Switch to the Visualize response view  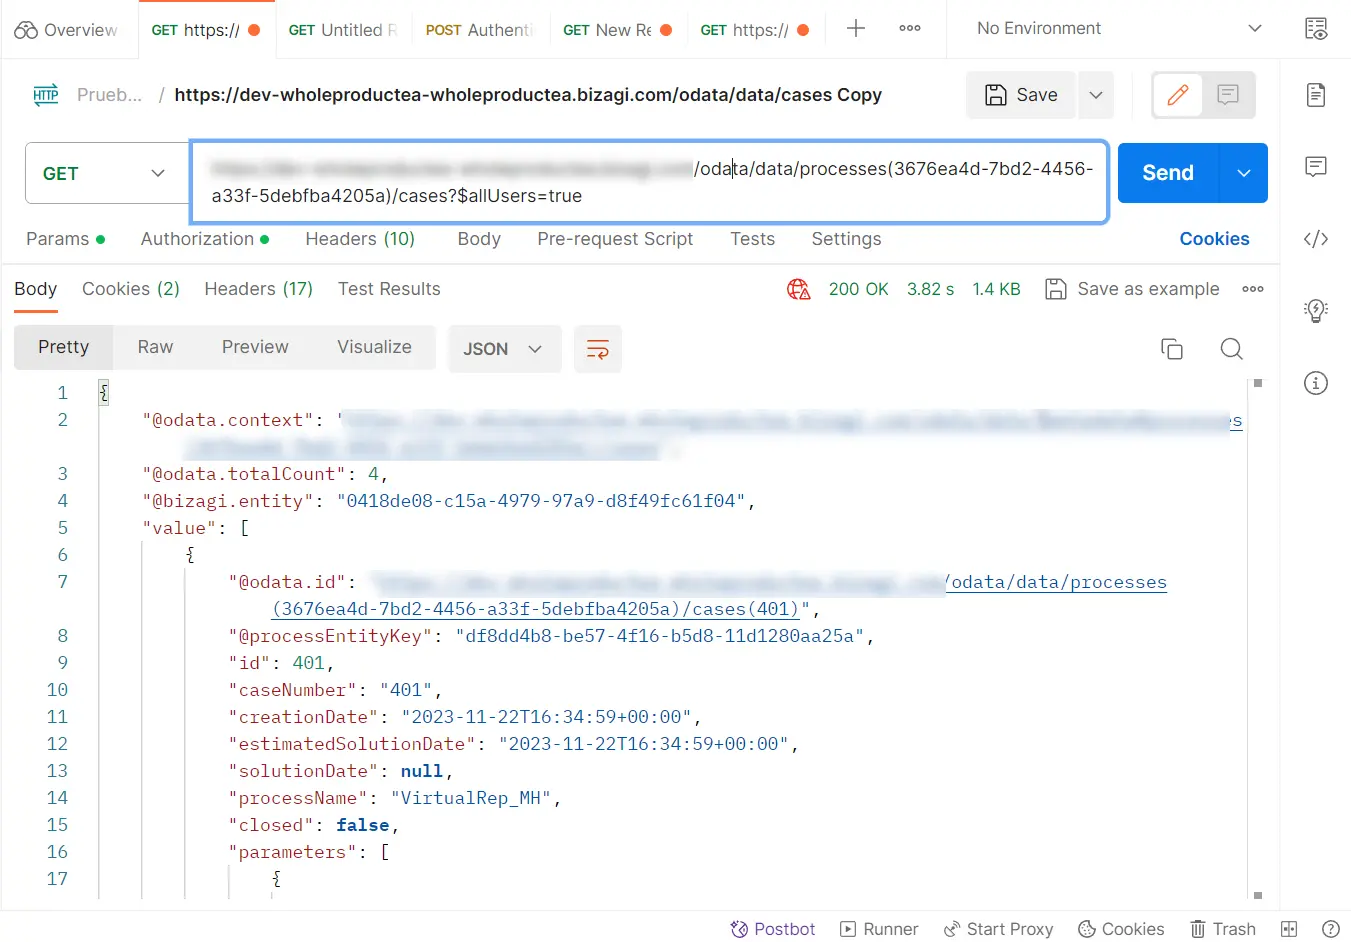[374, 347]
